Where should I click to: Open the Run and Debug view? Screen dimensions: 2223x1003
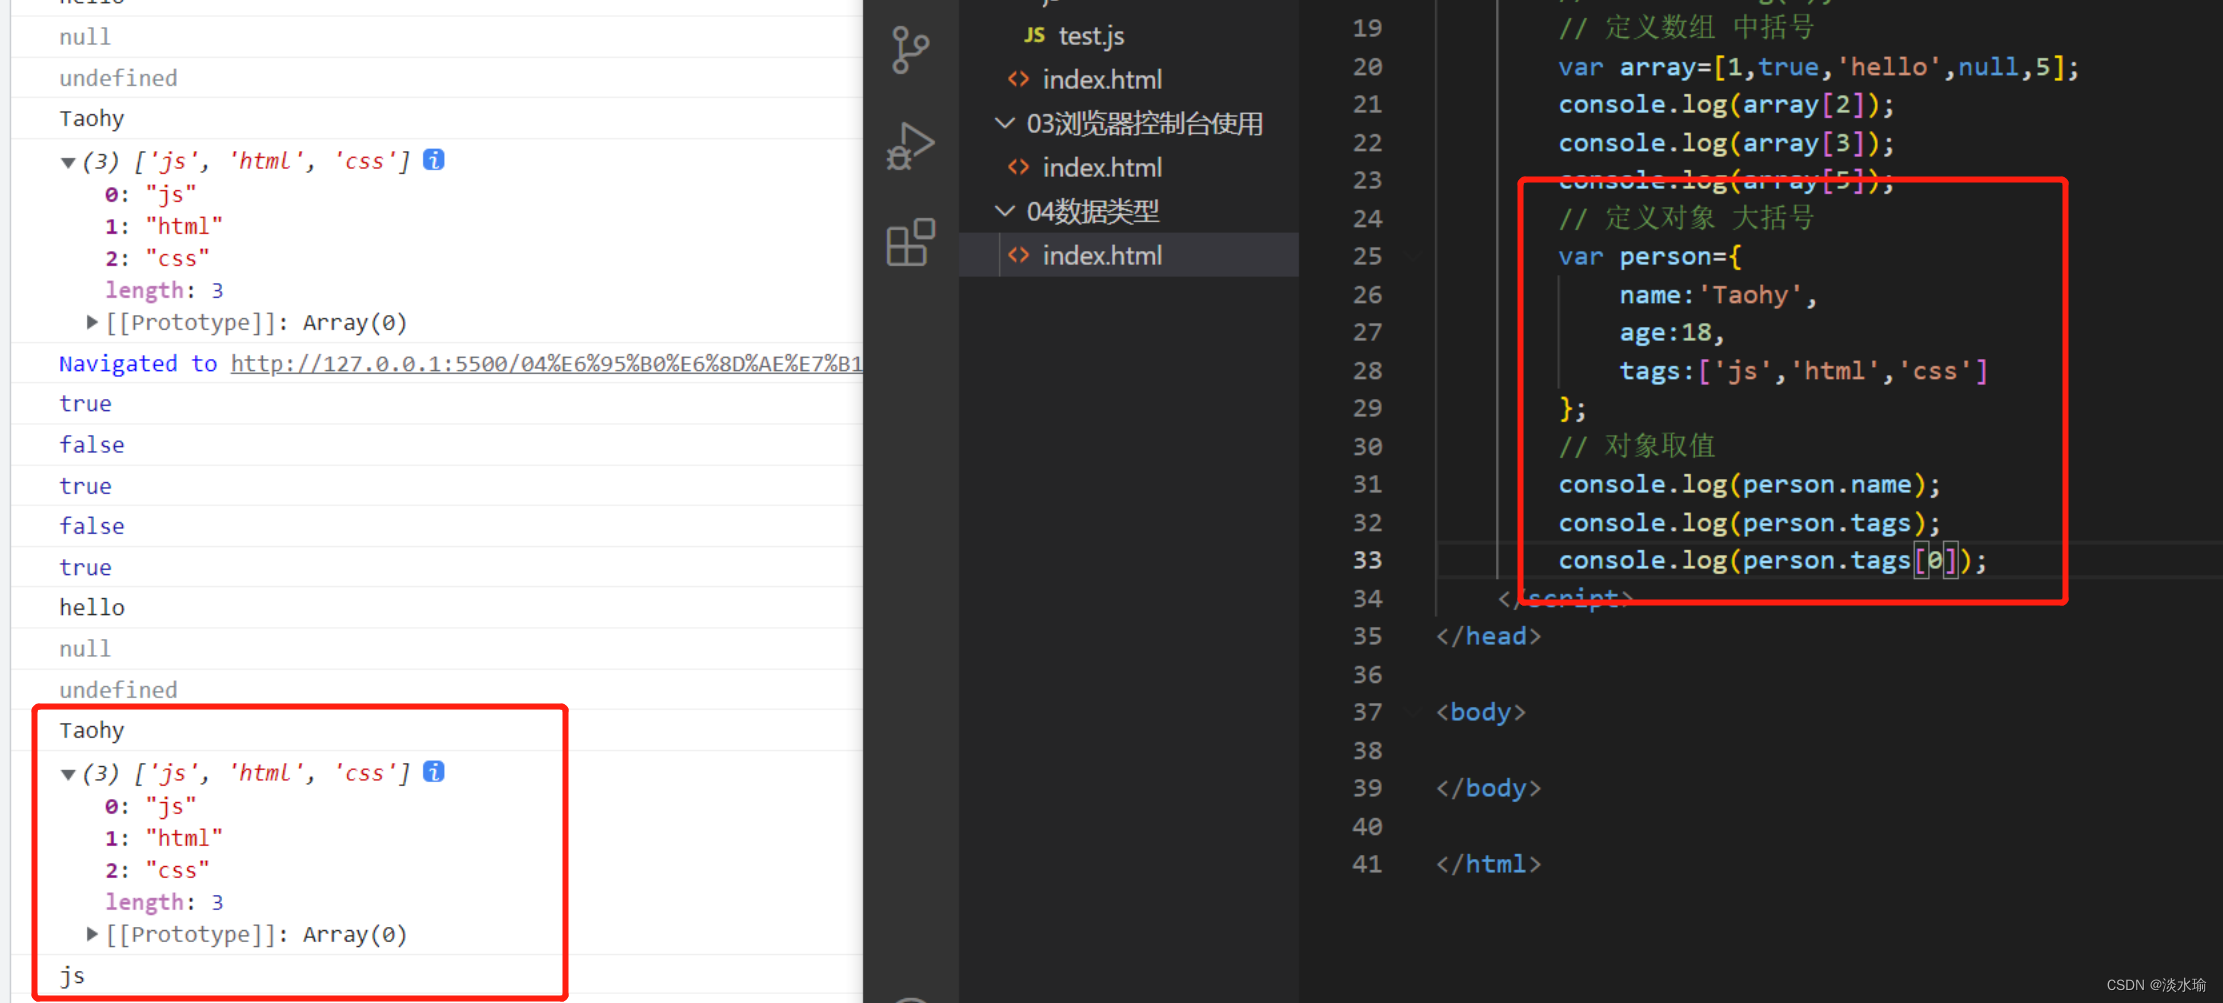coord(910,146)
